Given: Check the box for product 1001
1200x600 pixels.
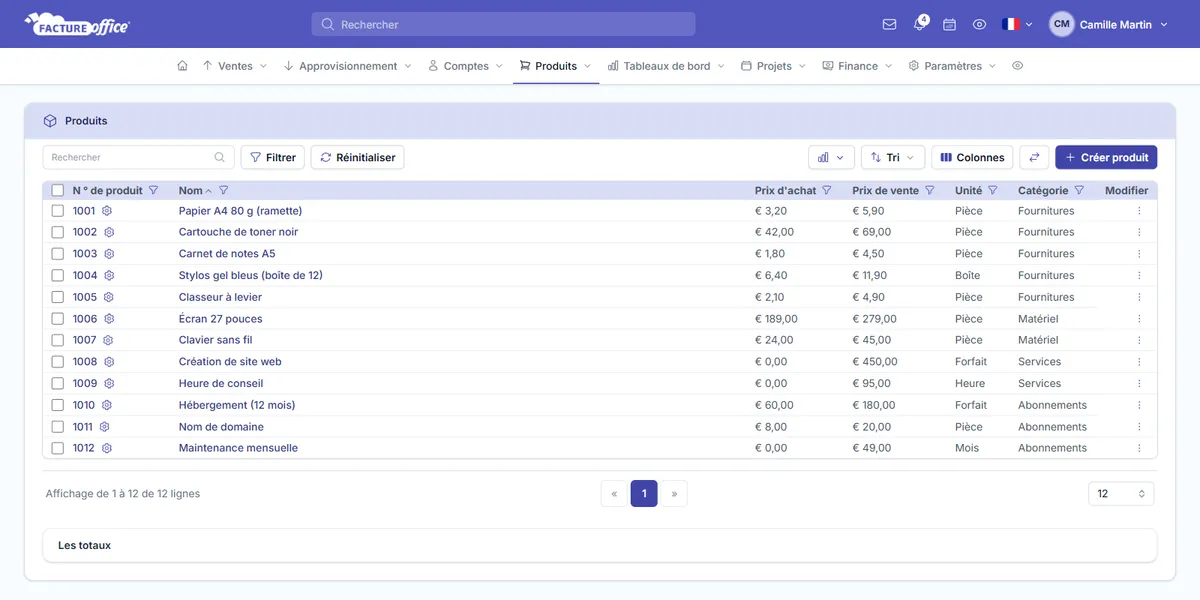Looking at the screenshot, I should click(x=58, y=211).
